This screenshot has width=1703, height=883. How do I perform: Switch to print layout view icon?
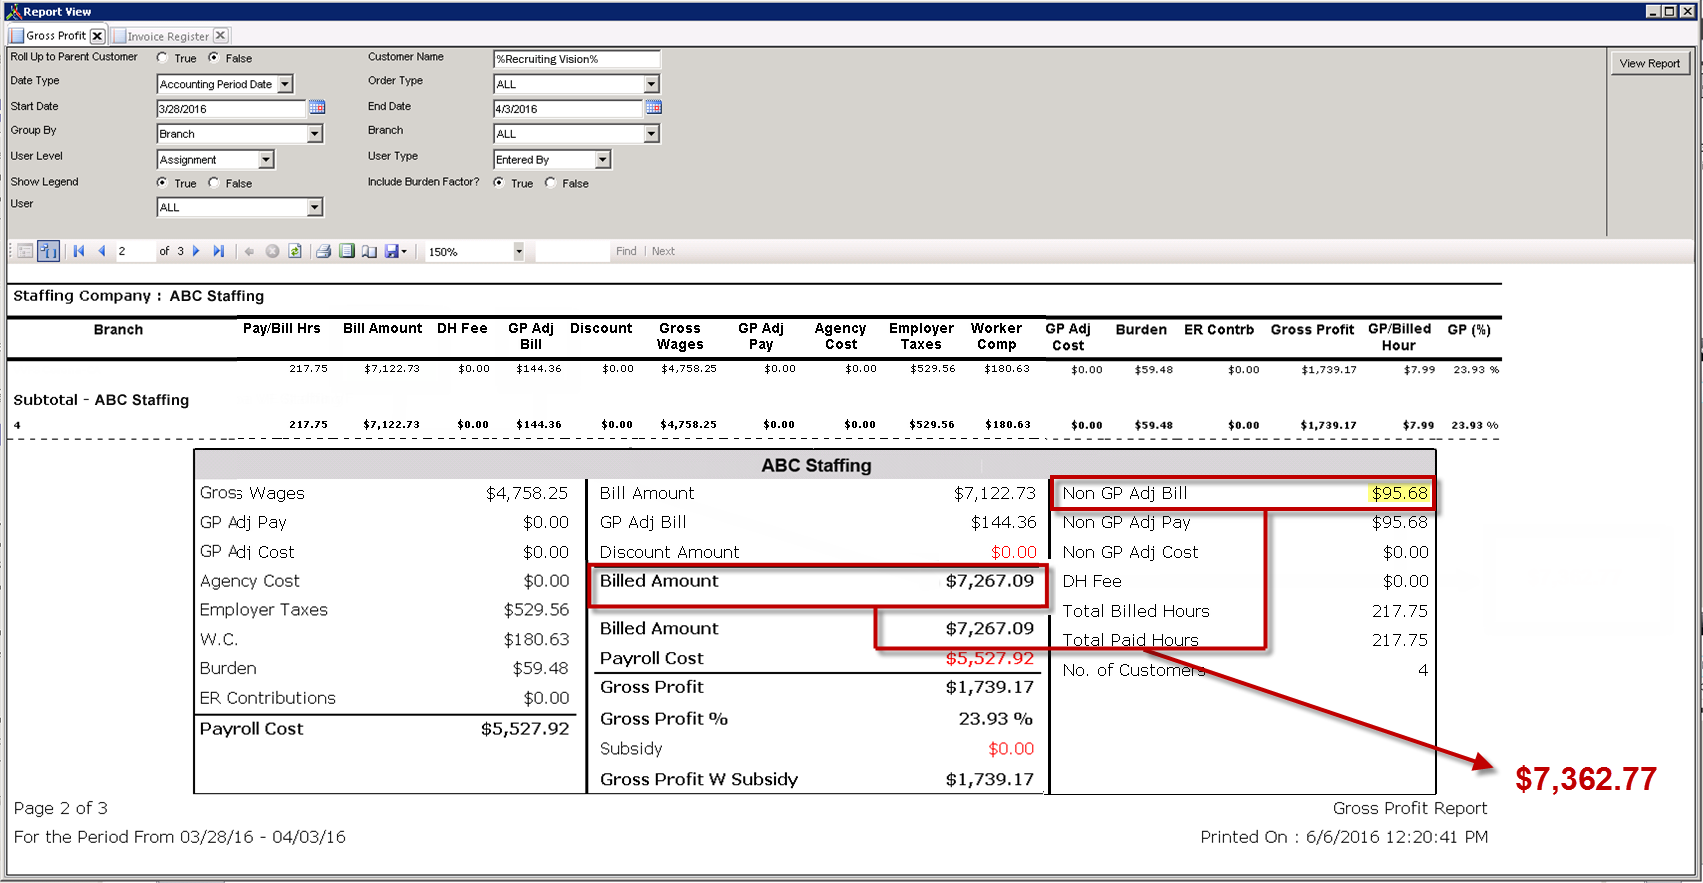(x=346, y=251)
